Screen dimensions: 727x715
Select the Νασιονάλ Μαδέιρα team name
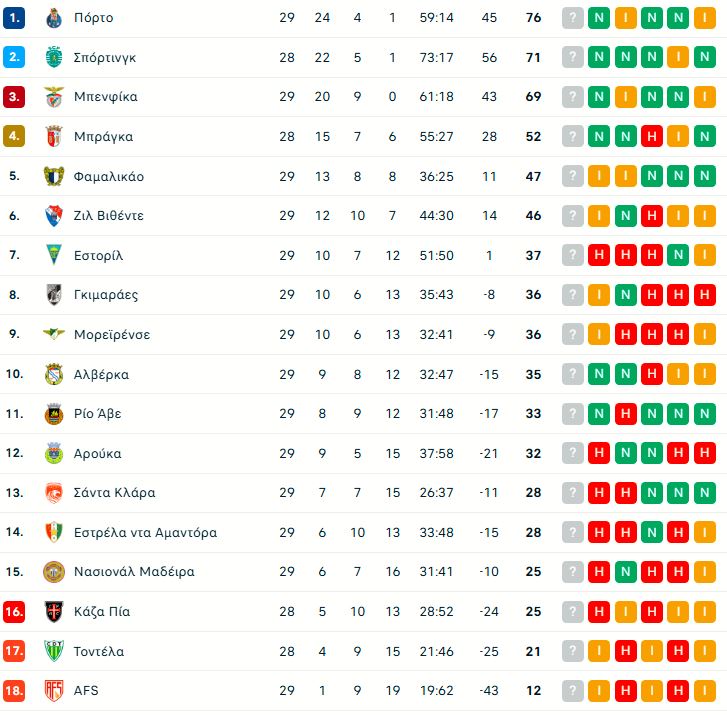point(134,572)
